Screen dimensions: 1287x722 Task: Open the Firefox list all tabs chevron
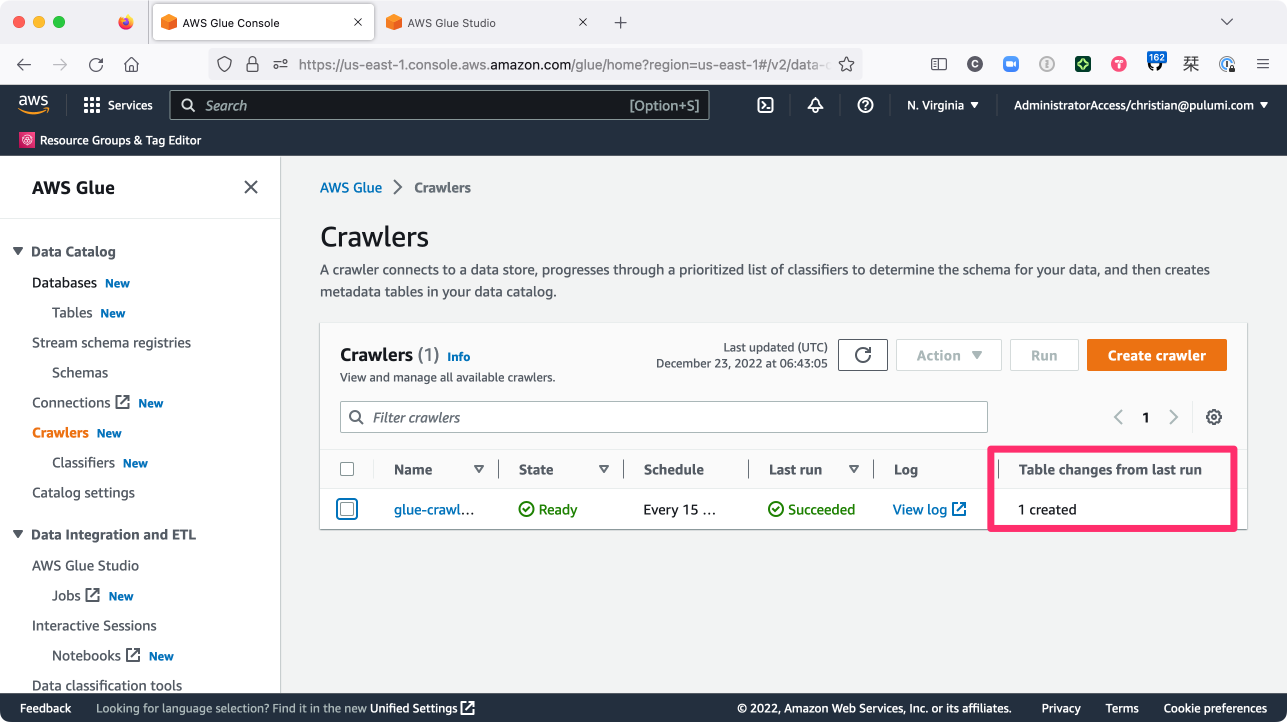tap(1227, 22)
